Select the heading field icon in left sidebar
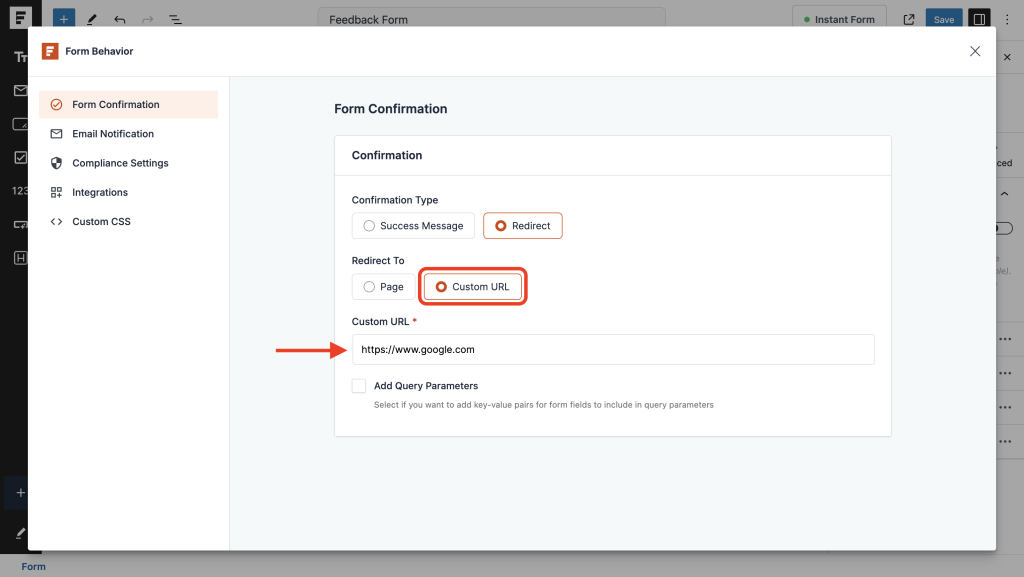 point(21,258)
